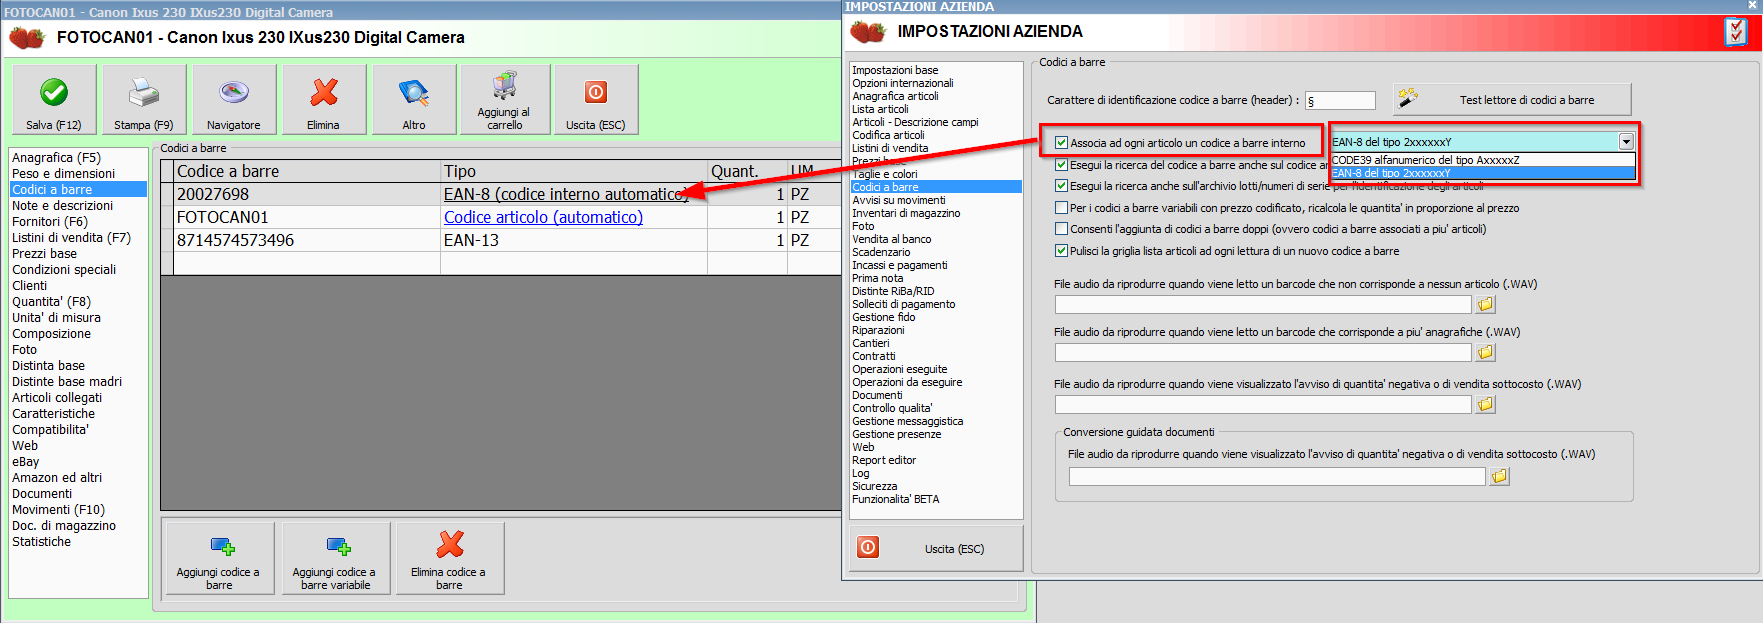Click Uscita (ESC) in the article window
This screenshot has height=623, width=1763.
coord(596,99)
